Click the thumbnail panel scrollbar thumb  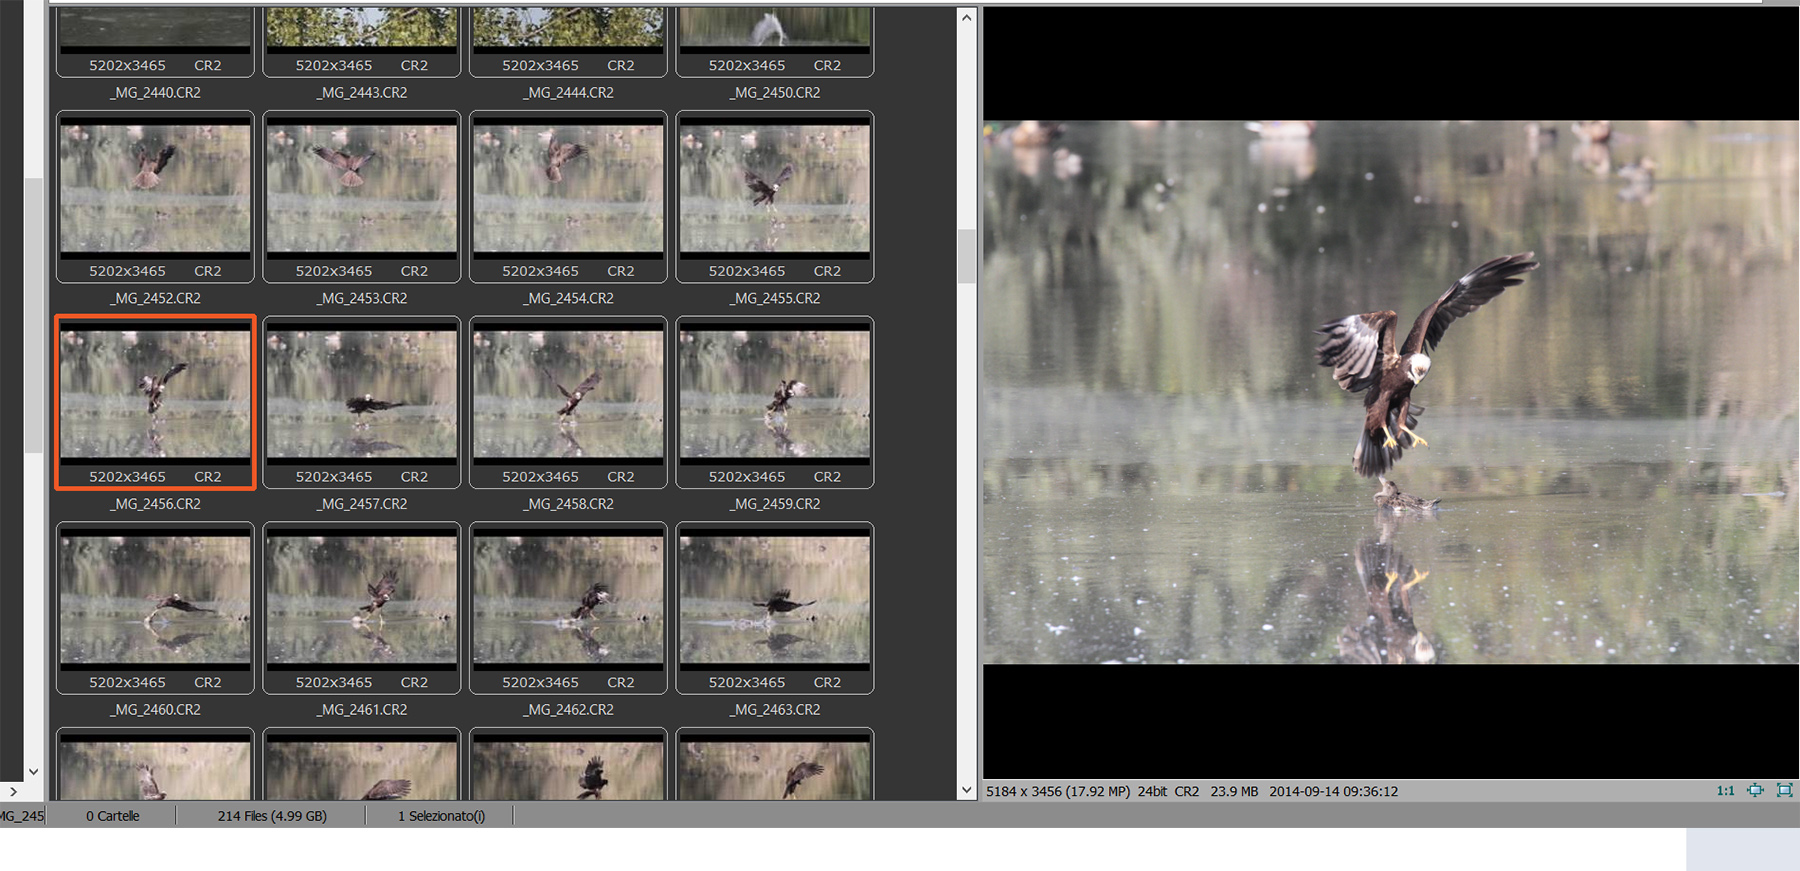[966, 257]
